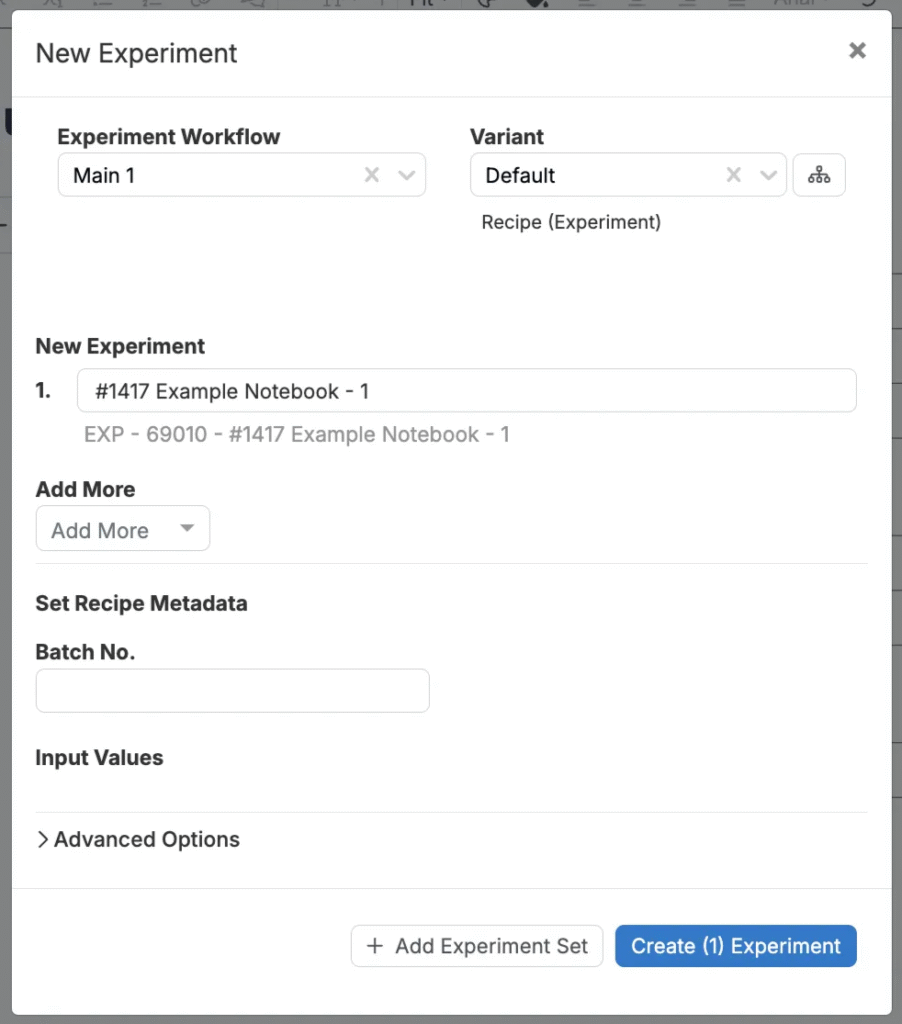Click into the Batch No. input

[232, 691]
